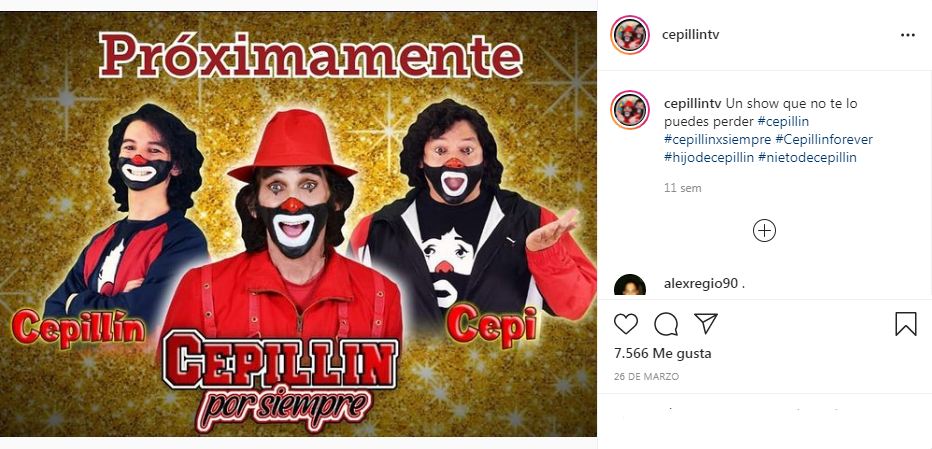
Task: Load more comments with the plus circle
Action: (764, 231)
